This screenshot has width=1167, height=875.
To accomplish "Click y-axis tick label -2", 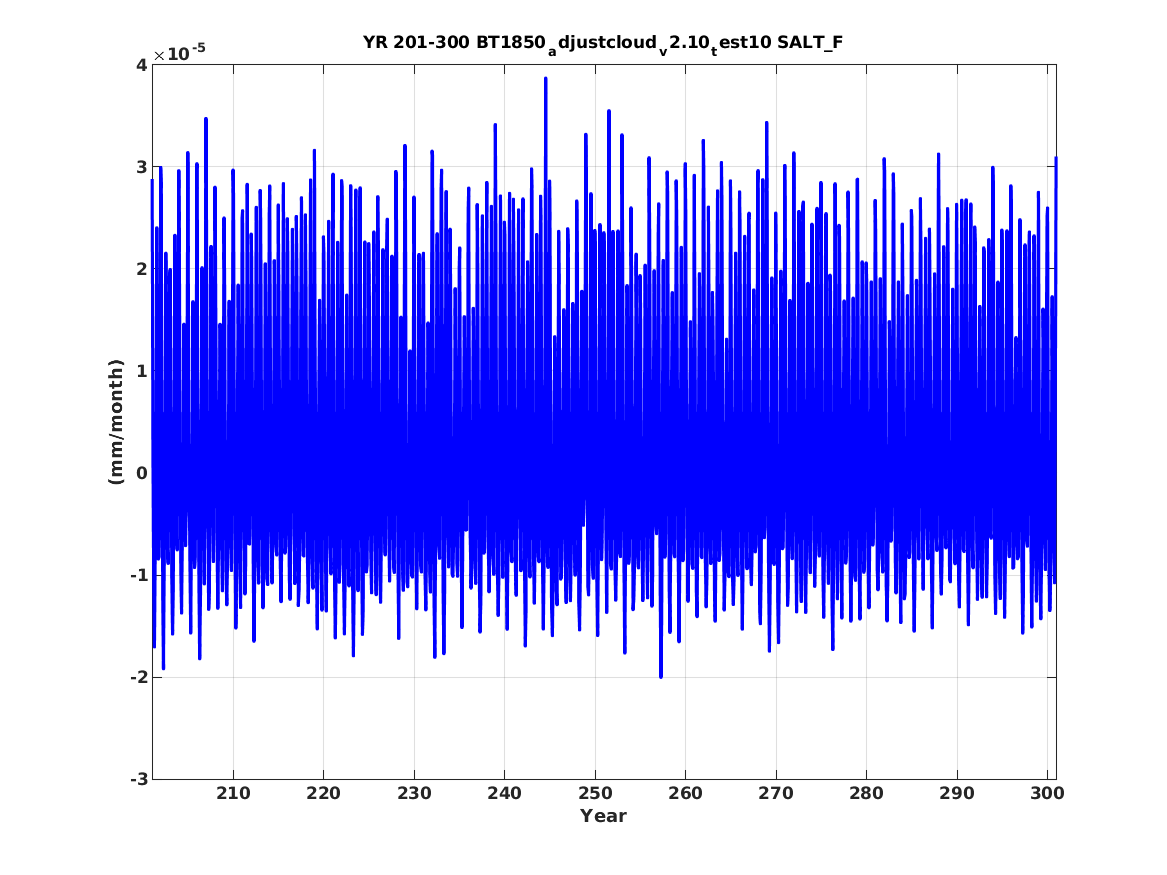I will coord(139,678).
